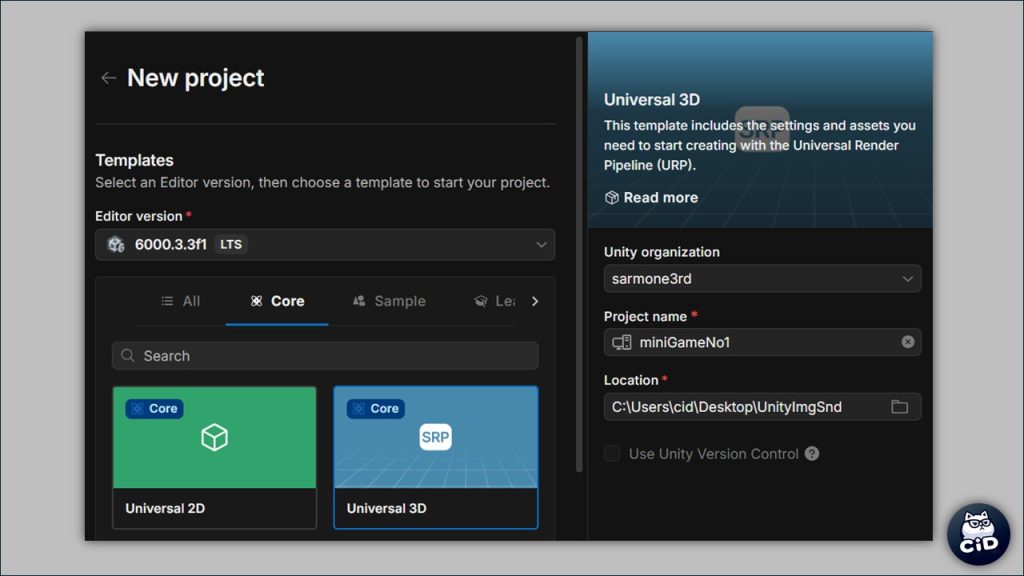Click the vertical scrollbar of the templates panel
Screen dimensions: 1024x576
pos(579,250)
